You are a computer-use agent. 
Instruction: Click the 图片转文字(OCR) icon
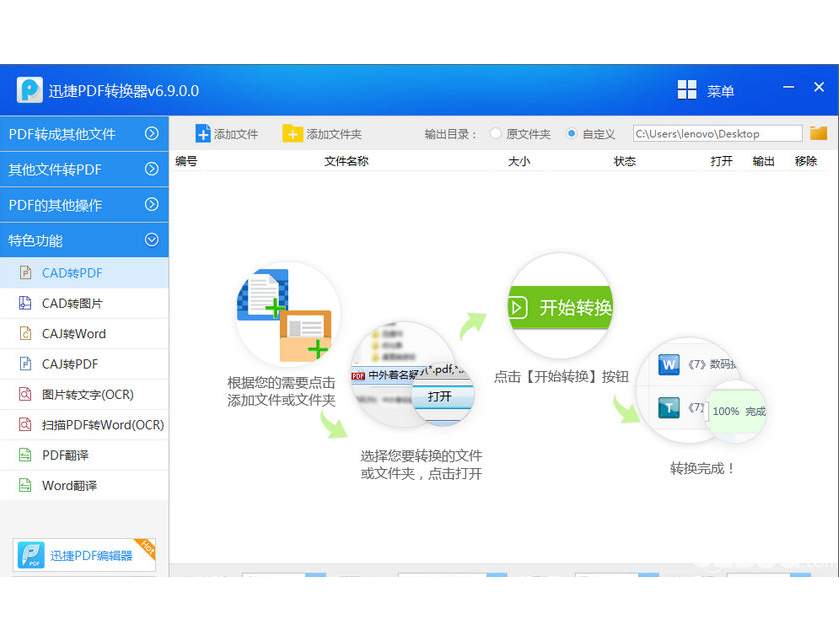click(25, 394)
